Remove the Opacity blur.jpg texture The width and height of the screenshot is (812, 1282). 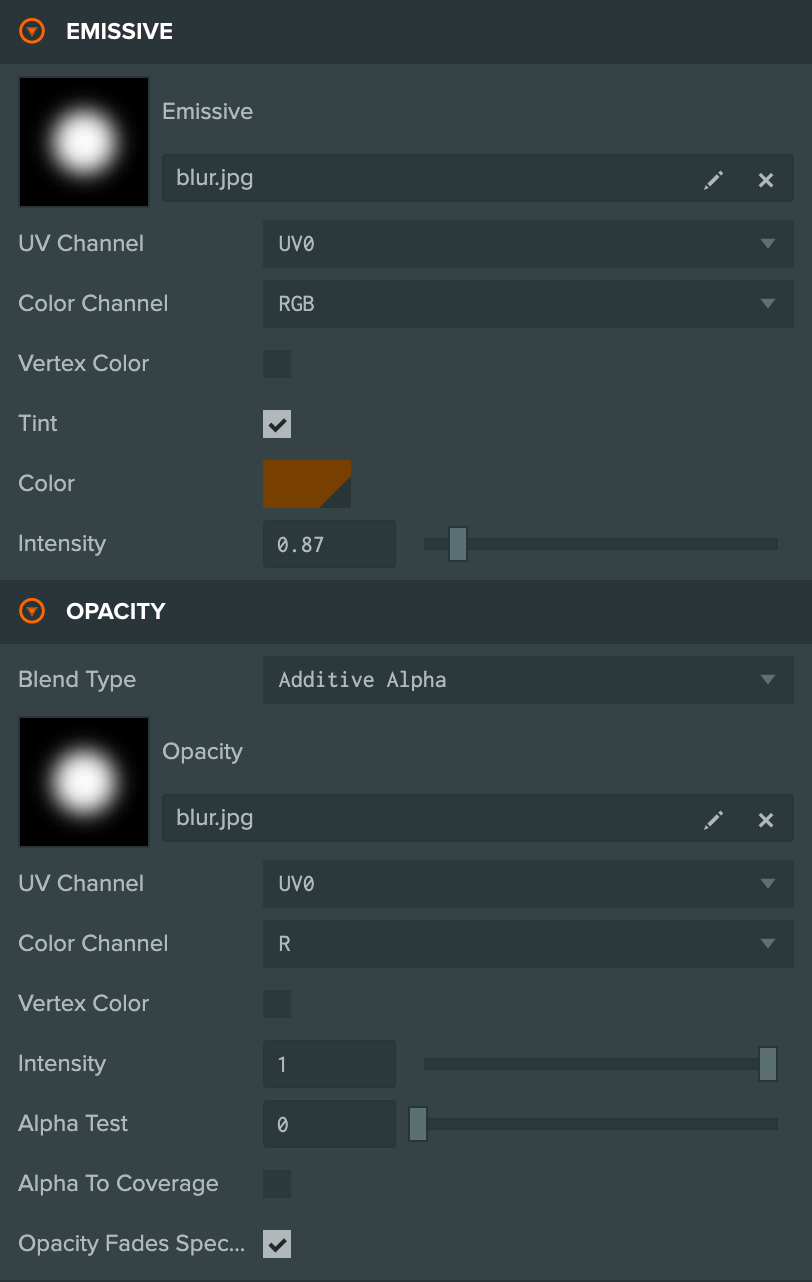766,820
